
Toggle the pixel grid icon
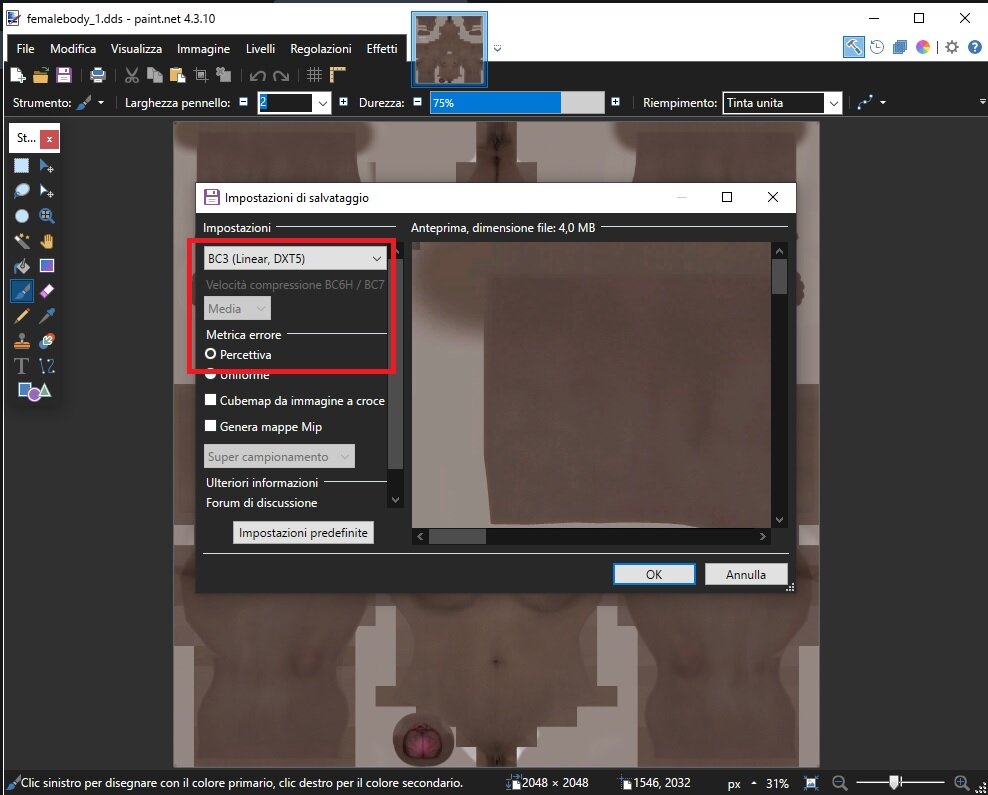[314, 76]
